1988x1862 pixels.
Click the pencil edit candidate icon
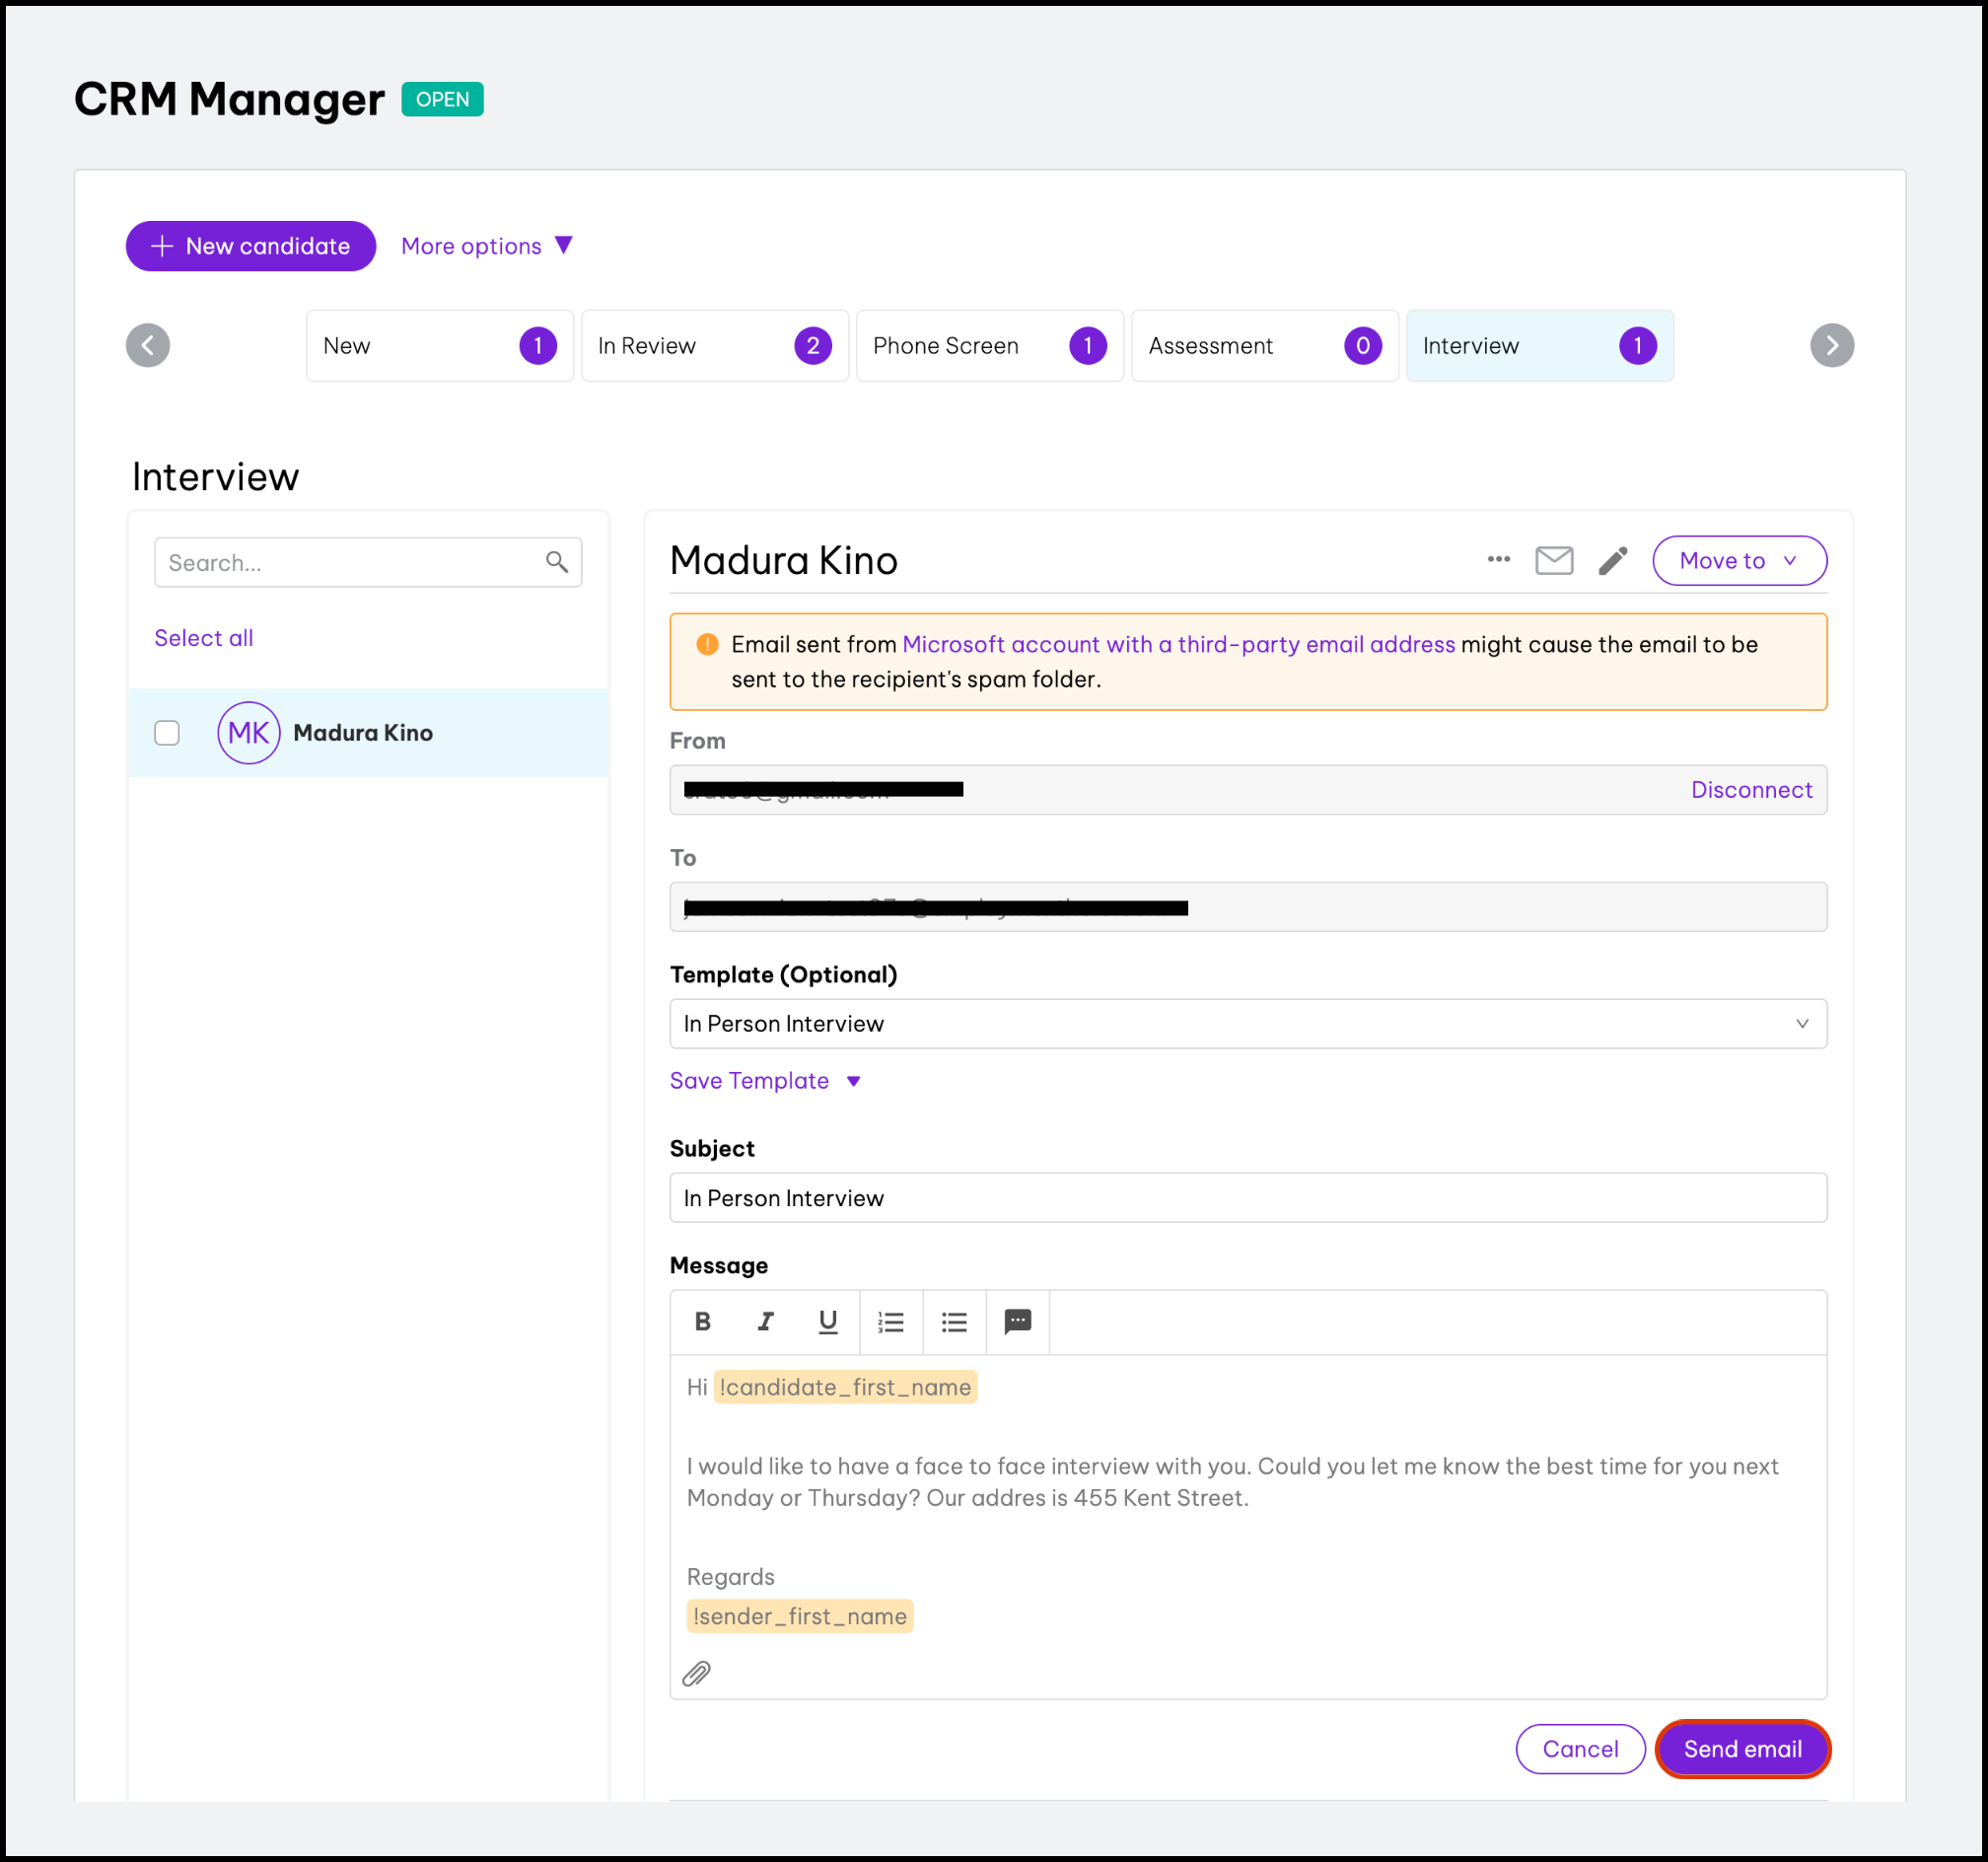point(1613,561)
